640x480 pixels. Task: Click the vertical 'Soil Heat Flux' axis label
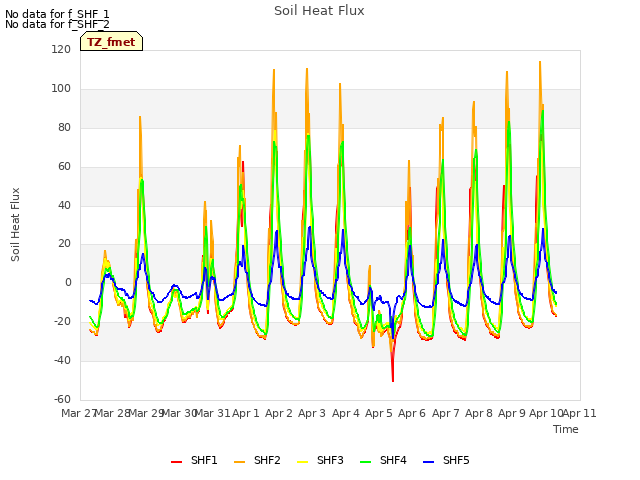click(x=15, y=224)
